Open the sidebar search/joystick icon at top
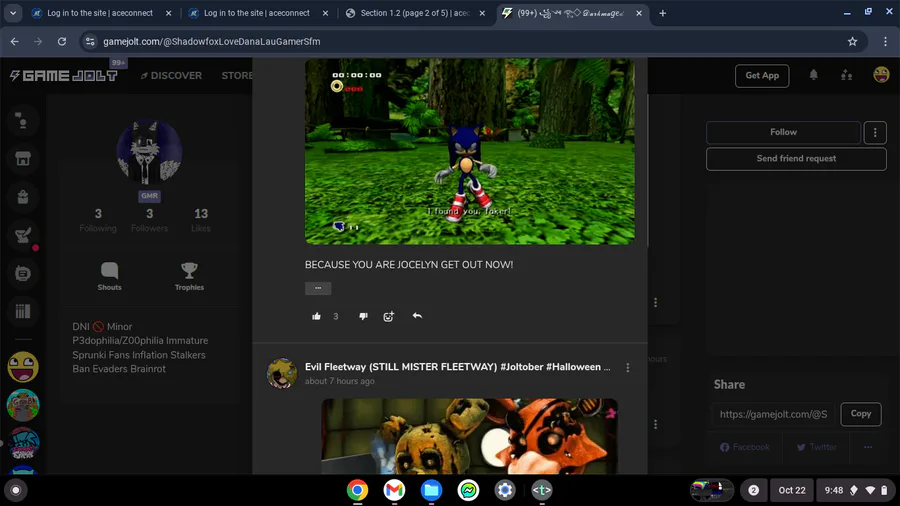This screenshot has height=506, width=900. [23, 121]
